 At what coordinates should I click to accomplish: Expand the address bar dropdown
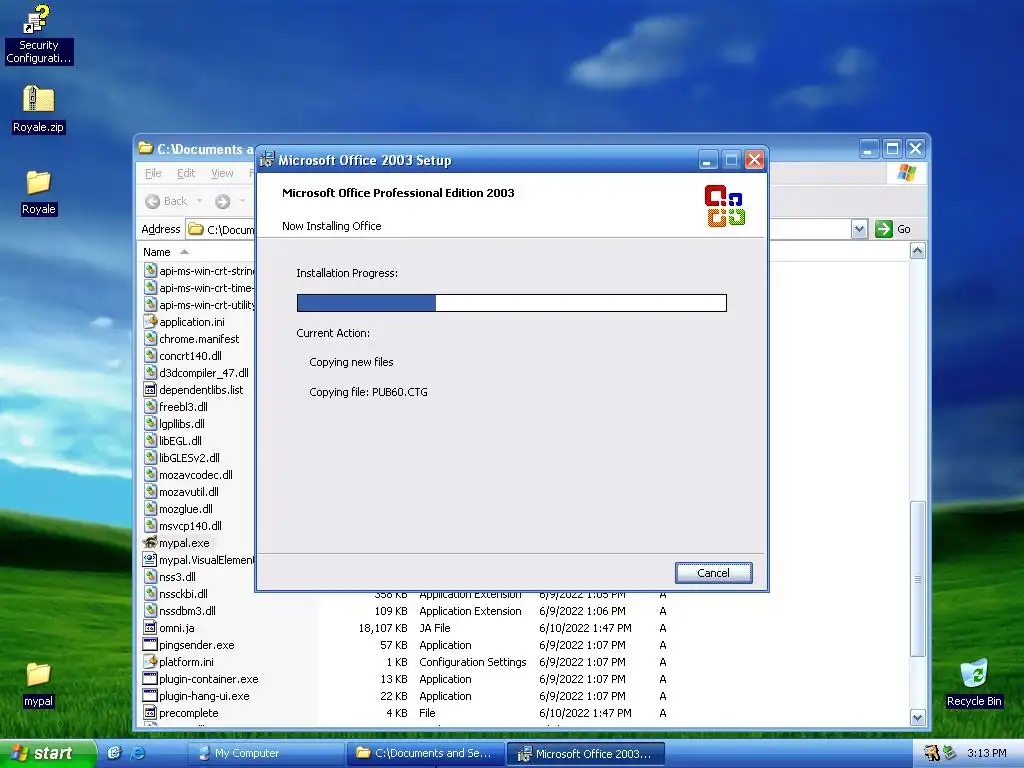click(x=859, y=229)
